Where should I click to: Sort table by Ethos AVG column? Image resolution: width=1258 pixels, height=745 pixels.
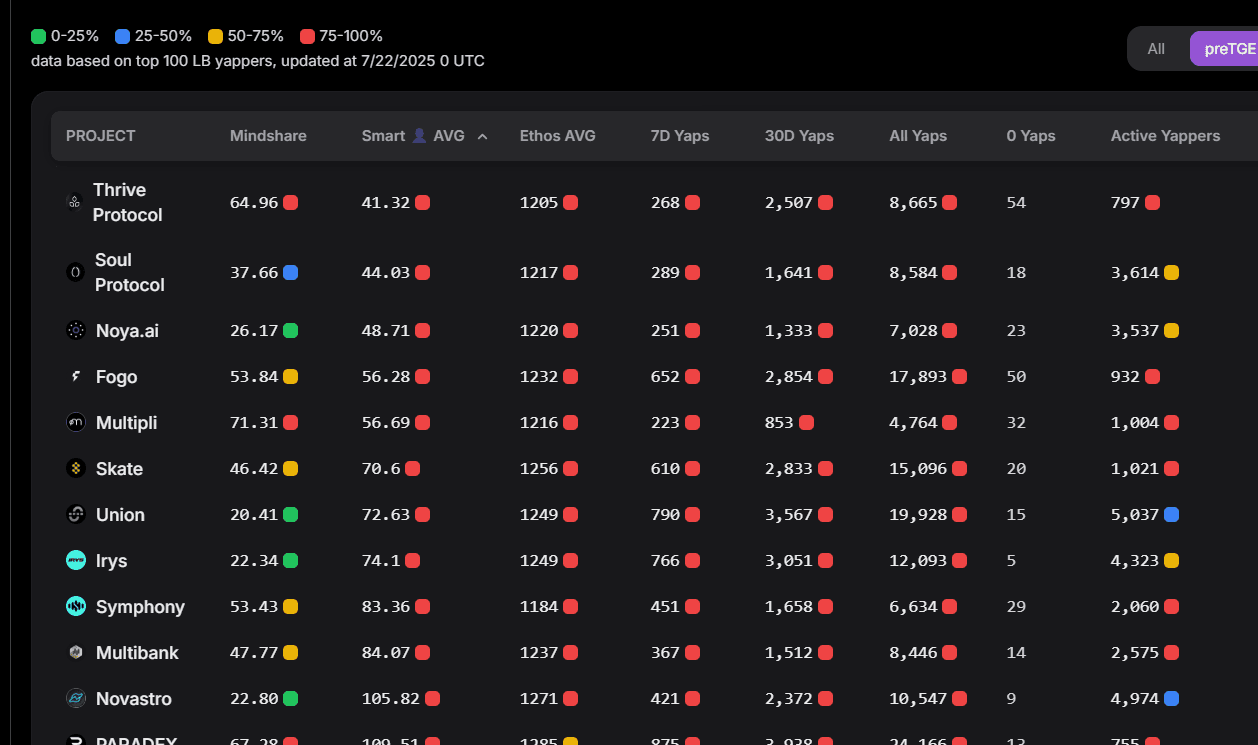tap(557, 136)
